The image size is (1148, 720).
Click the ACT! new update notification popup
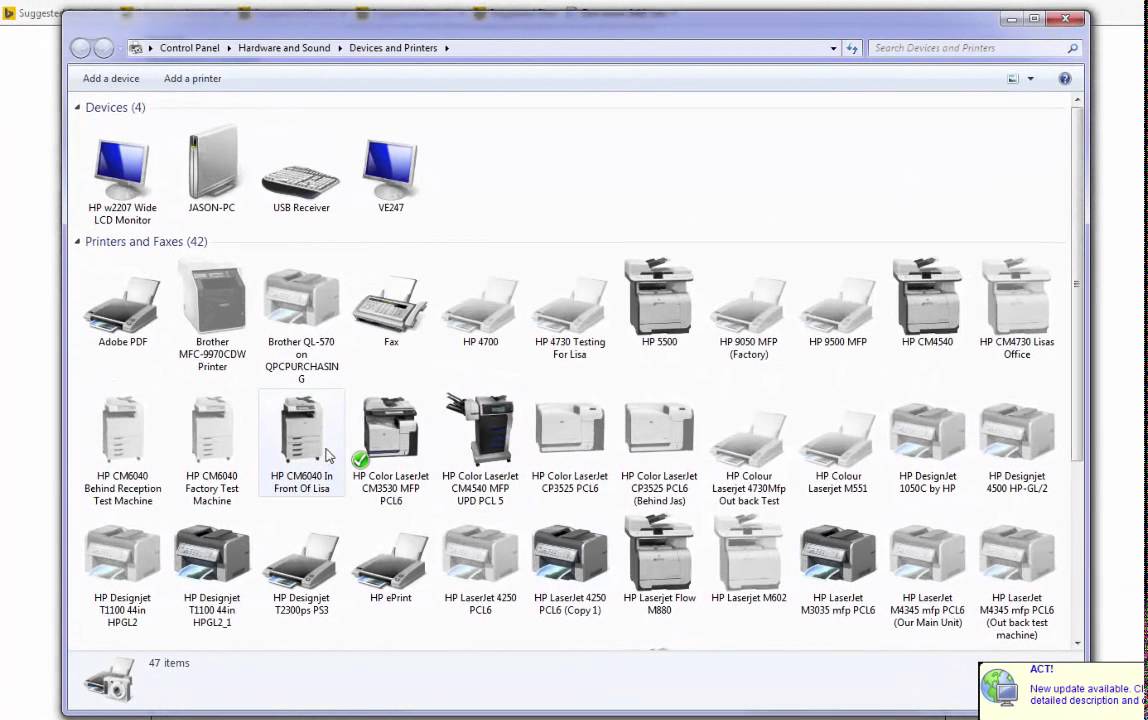(x=1063, y=689)
